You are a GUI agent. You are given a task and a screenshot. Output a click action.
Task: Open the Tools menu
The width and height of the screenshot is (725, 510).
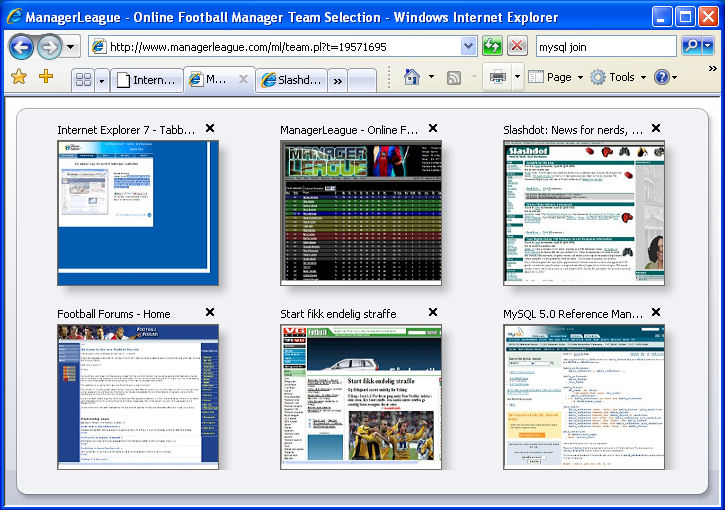click(x=618, y=77)
